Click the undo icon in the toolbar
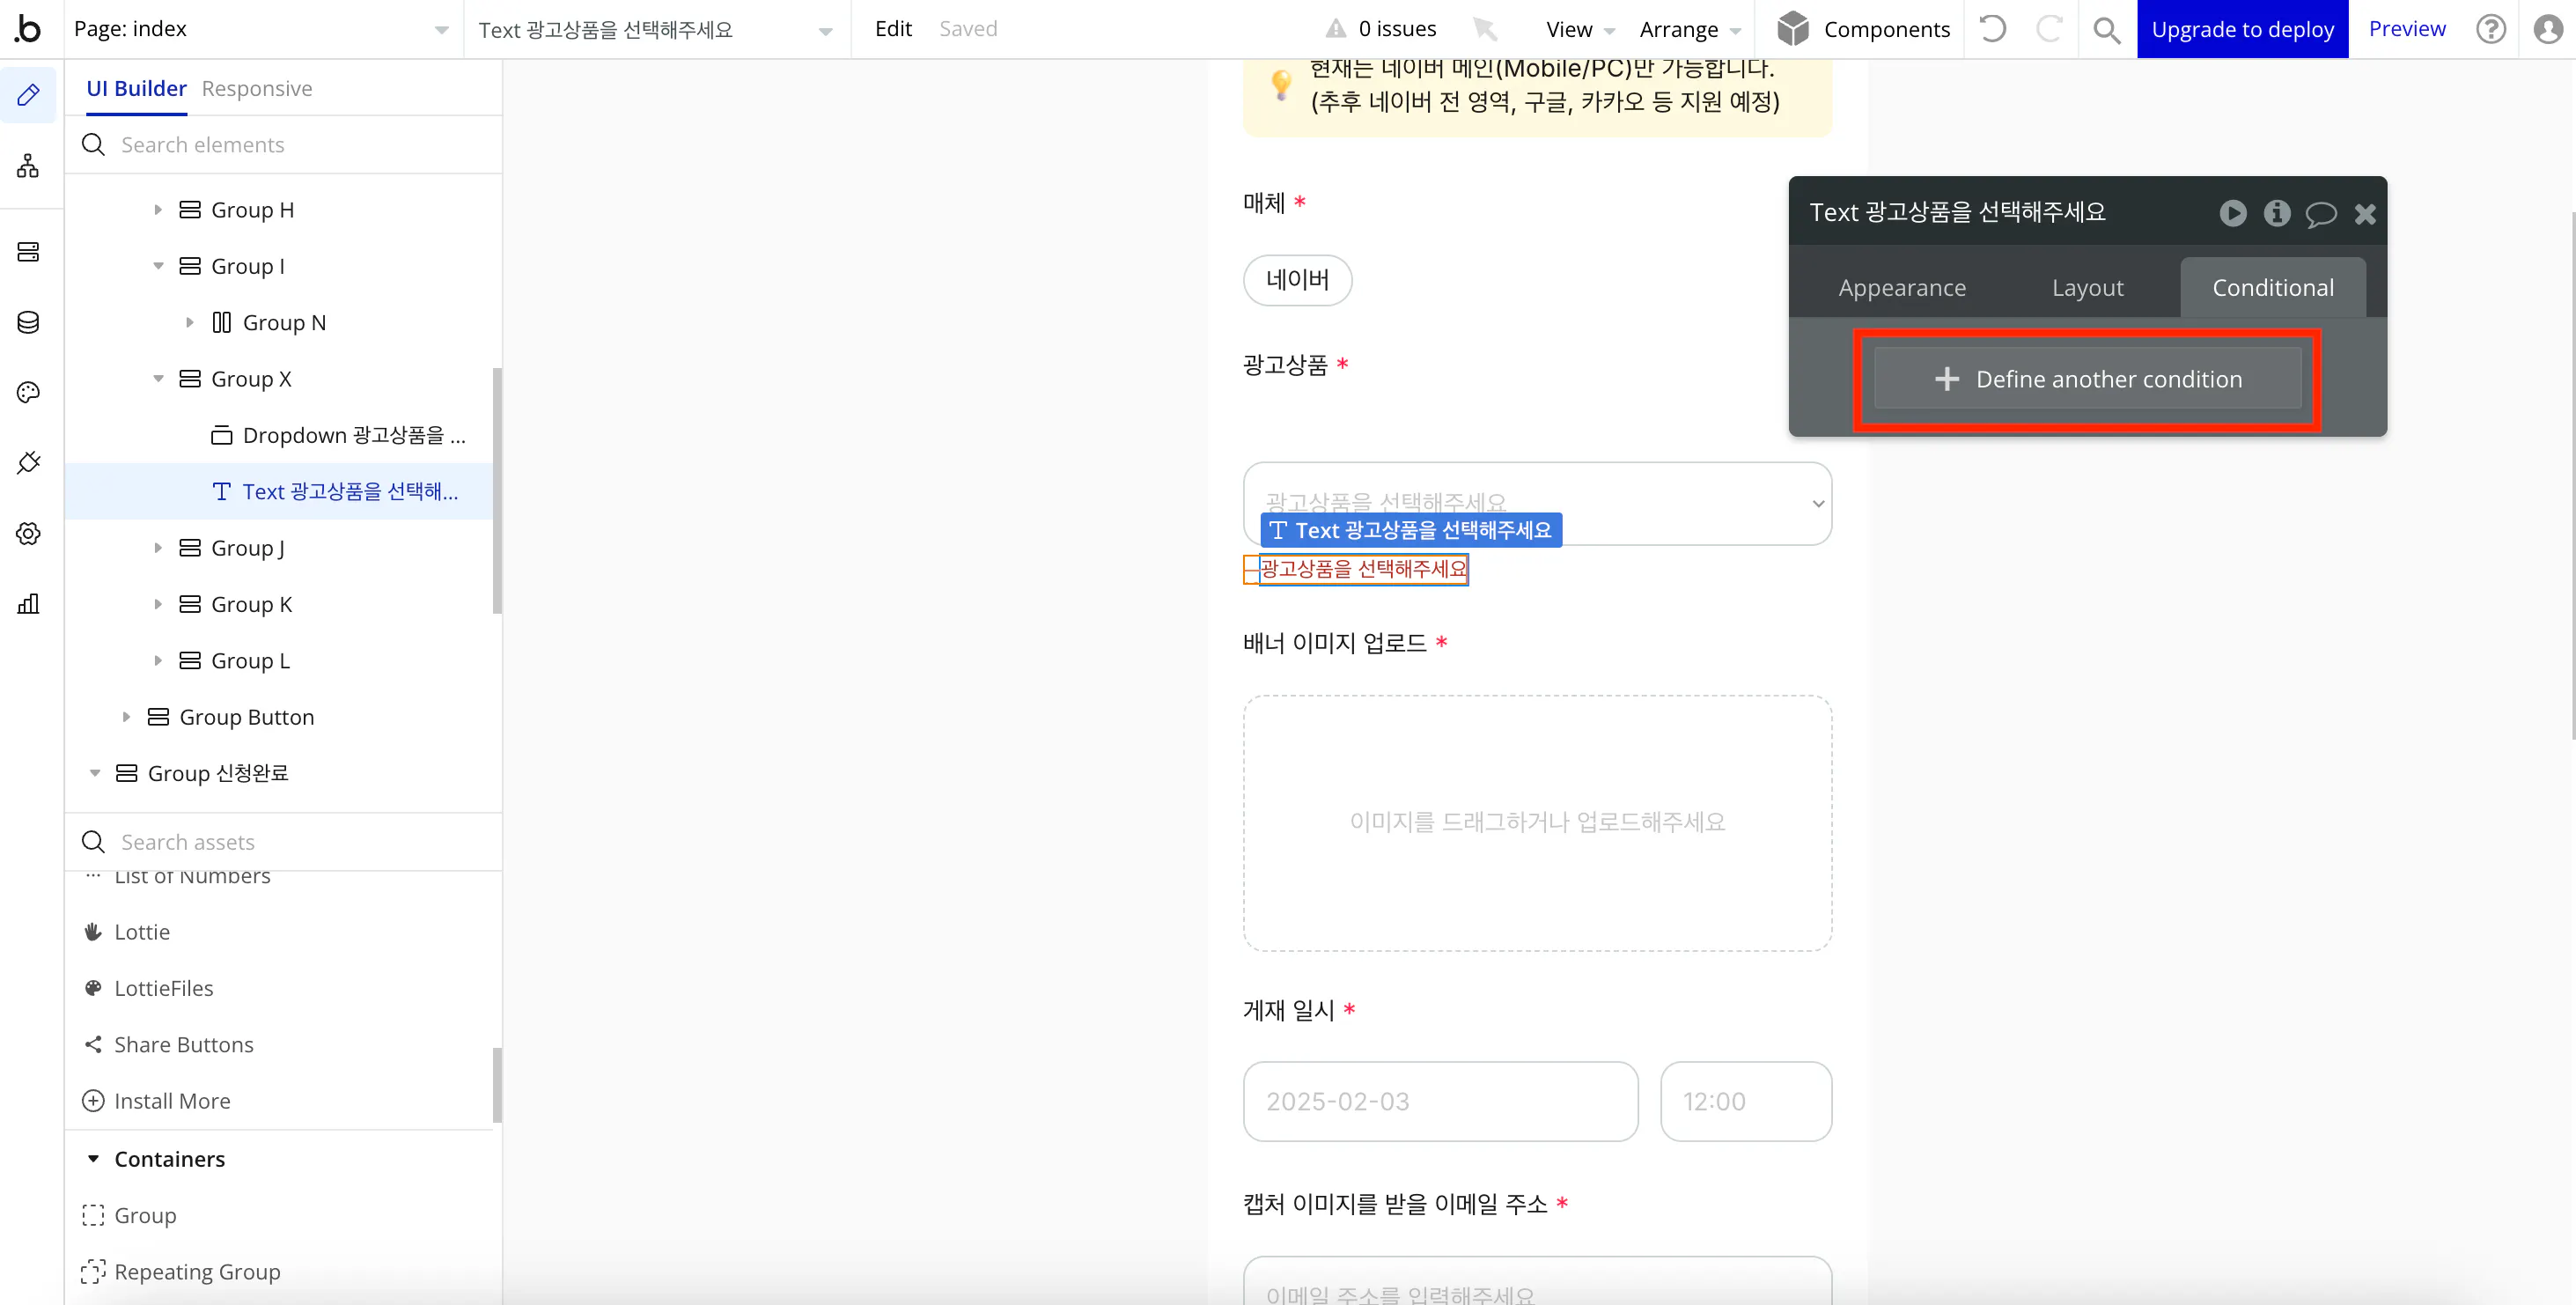Screen dimensions: 2576x1305 pyautogui.click(x=1992, y=29)
